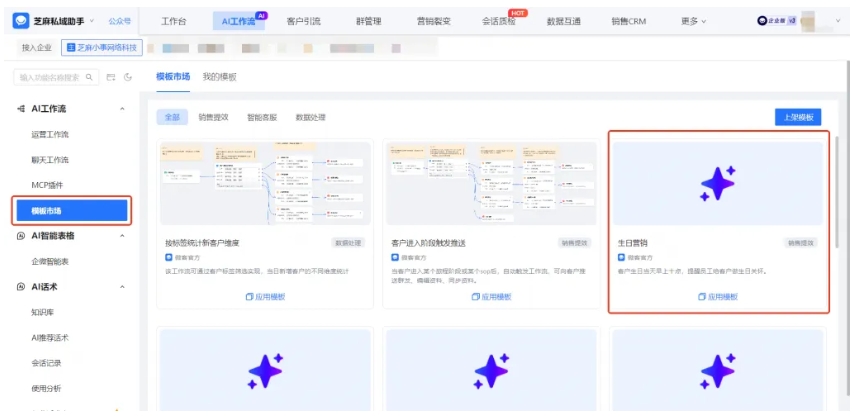Click the AI话术 section icon
The height and width of the screenshot is (417, 859).
[21, 287]
